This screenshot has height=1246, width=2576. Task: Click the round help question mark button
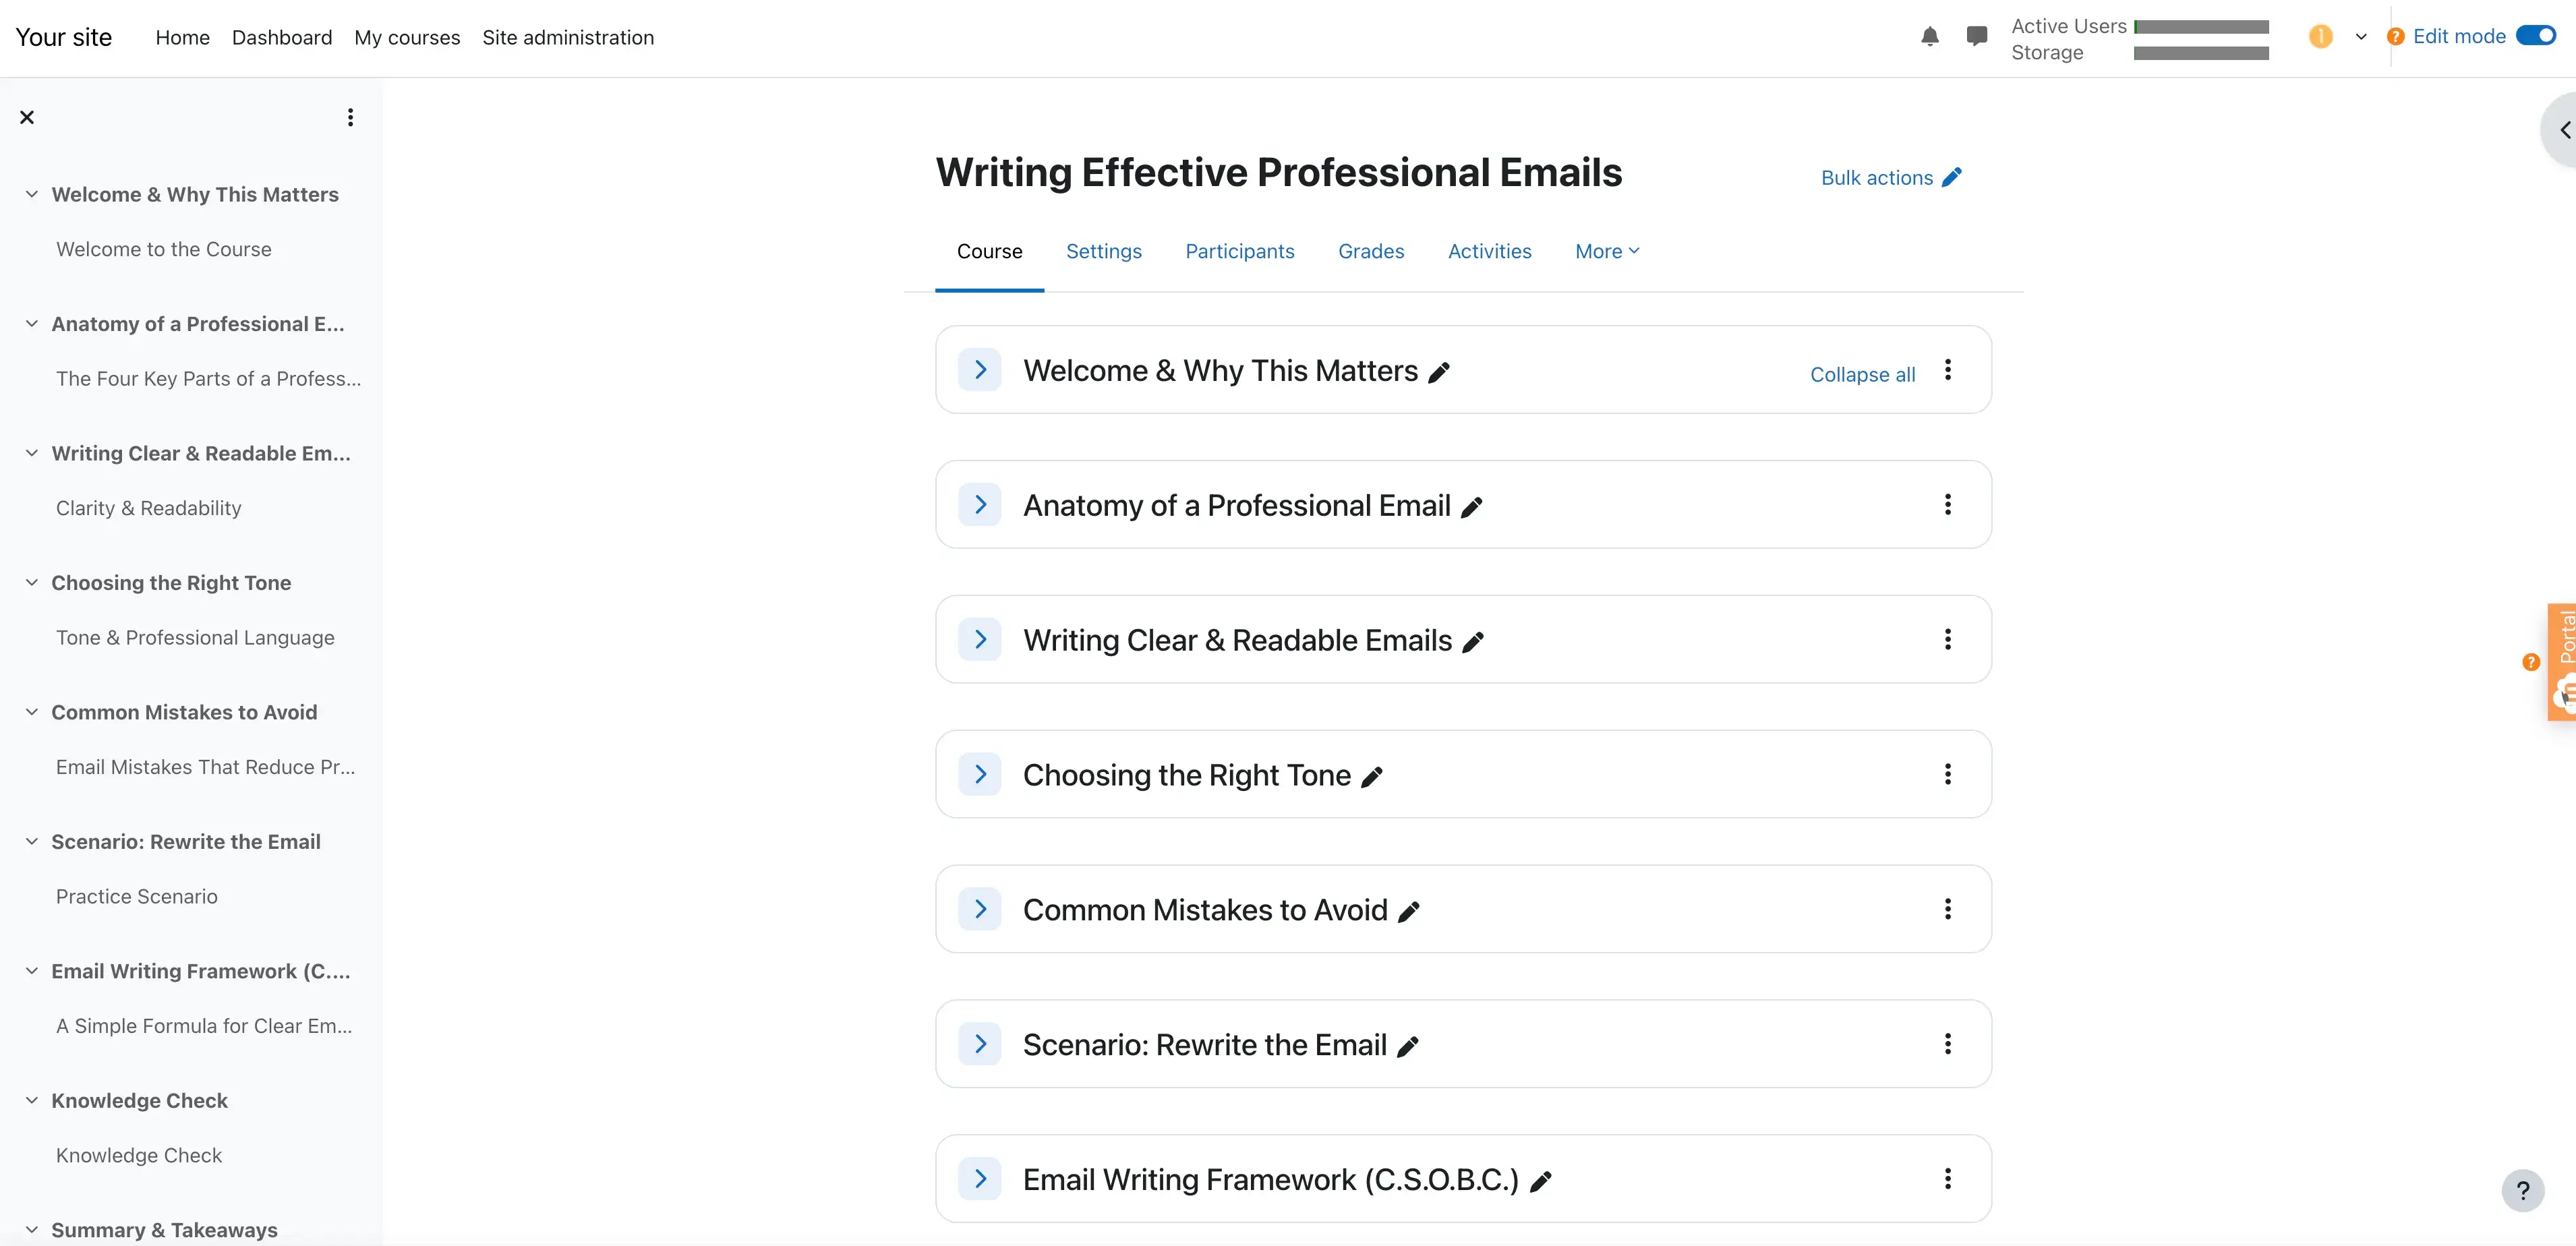point(2522,1190)
